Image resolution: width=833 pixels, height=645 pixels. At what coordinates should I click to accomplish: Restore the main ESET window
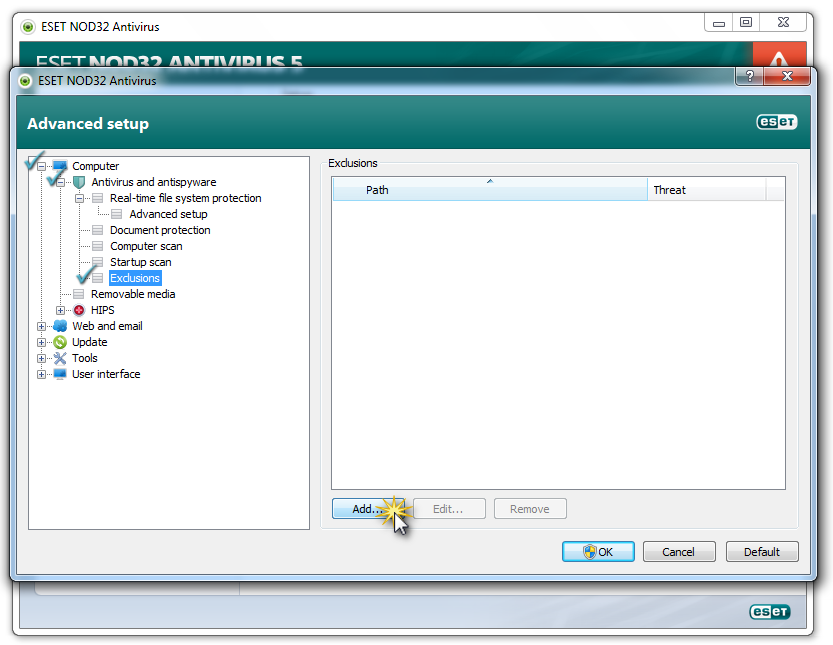[x=746, y=22]
